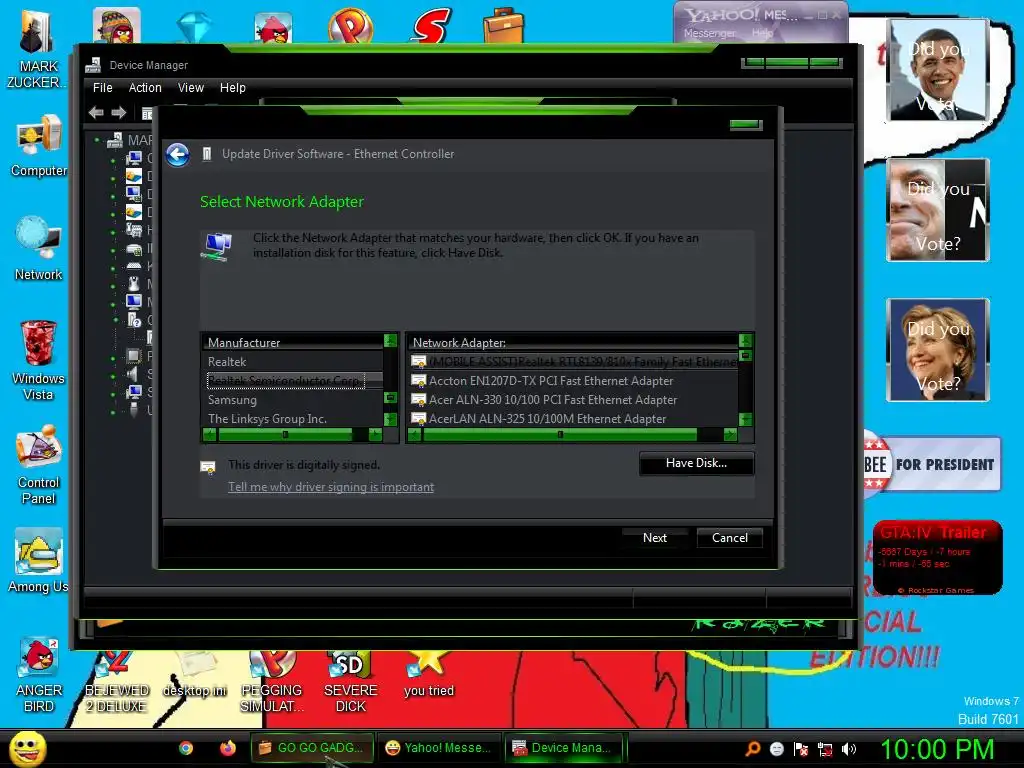Screen dimensions: 1024x768
Task: Collapse the other devices node in device tree
Action: tap(116, 320)
